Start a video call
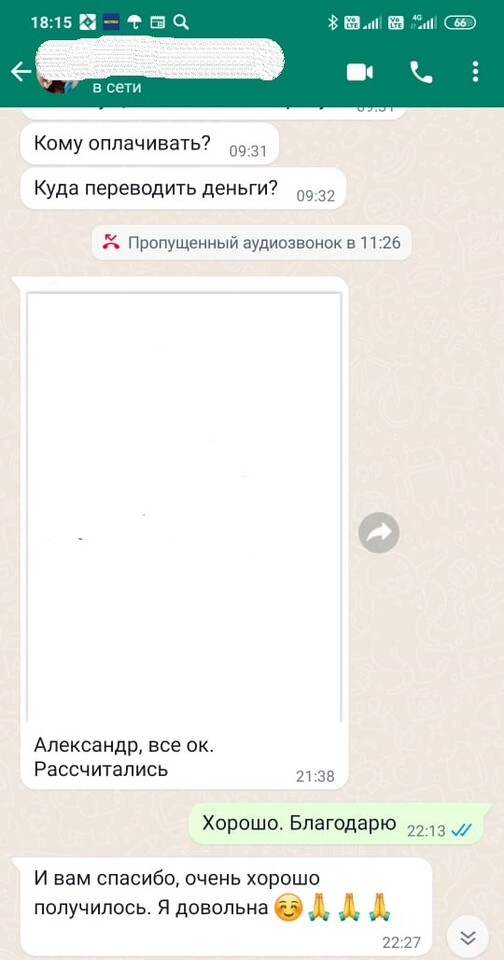 coord(359,73)
